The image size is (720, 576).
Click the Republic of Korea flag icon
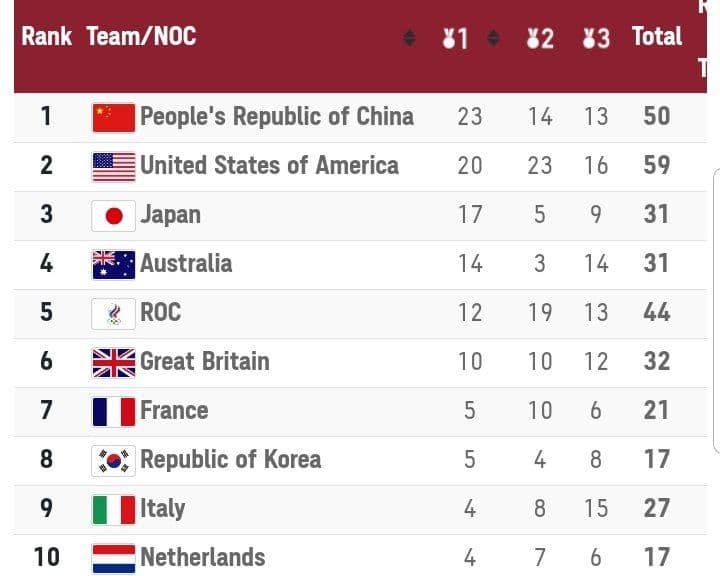(x=113, y=461)
